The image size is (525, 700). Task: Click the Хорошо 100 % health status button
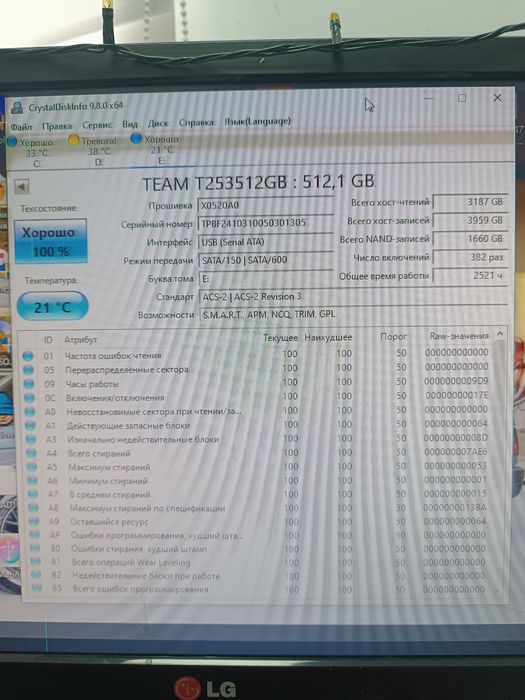pos(50,241)
